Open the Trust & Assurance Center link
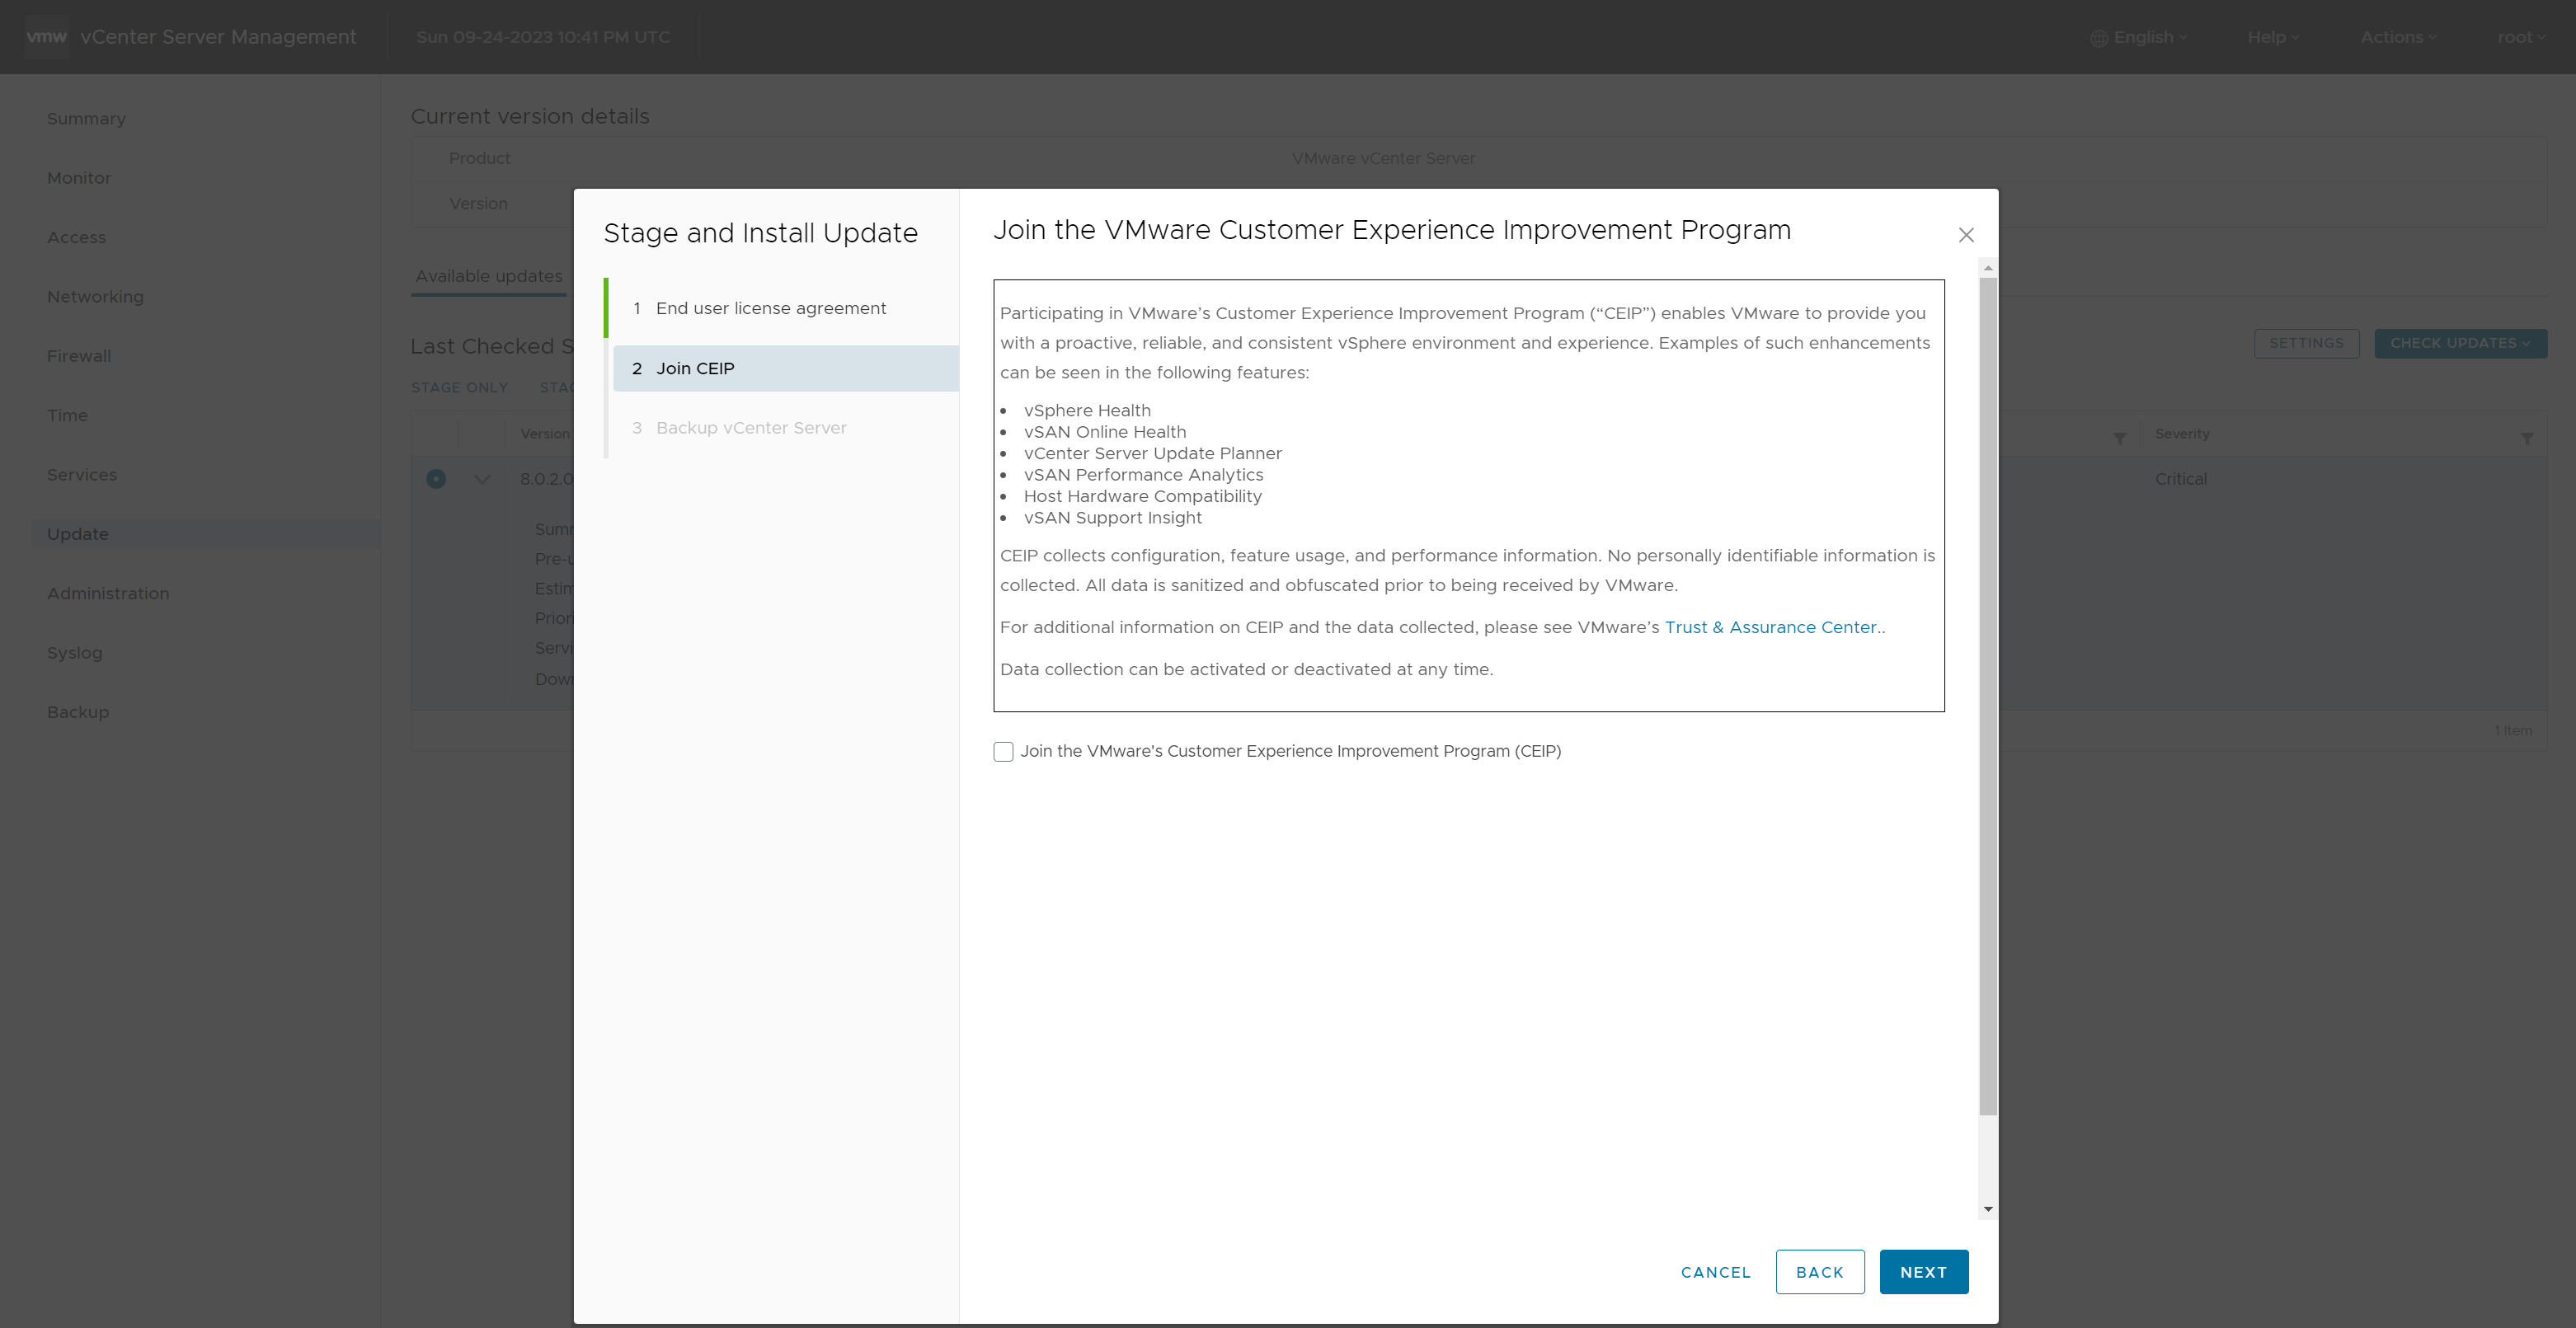This screenshot has width=2576, height=1328. [x=1770, y=627]
